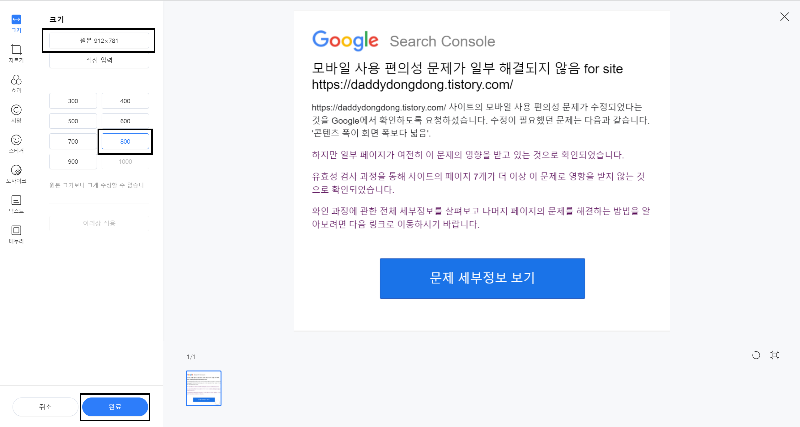Click the white cancel button at the bottom

tap(45, 407)
